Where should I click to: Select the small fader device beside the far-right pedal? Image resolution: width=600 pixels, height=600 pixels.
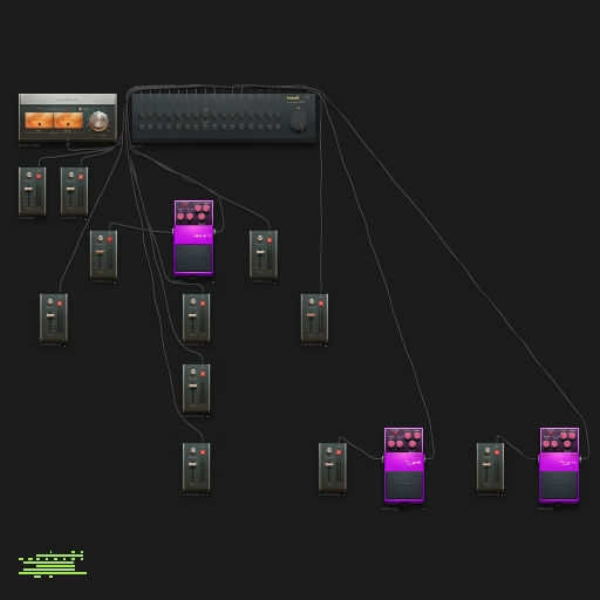(x=490, y=468)
